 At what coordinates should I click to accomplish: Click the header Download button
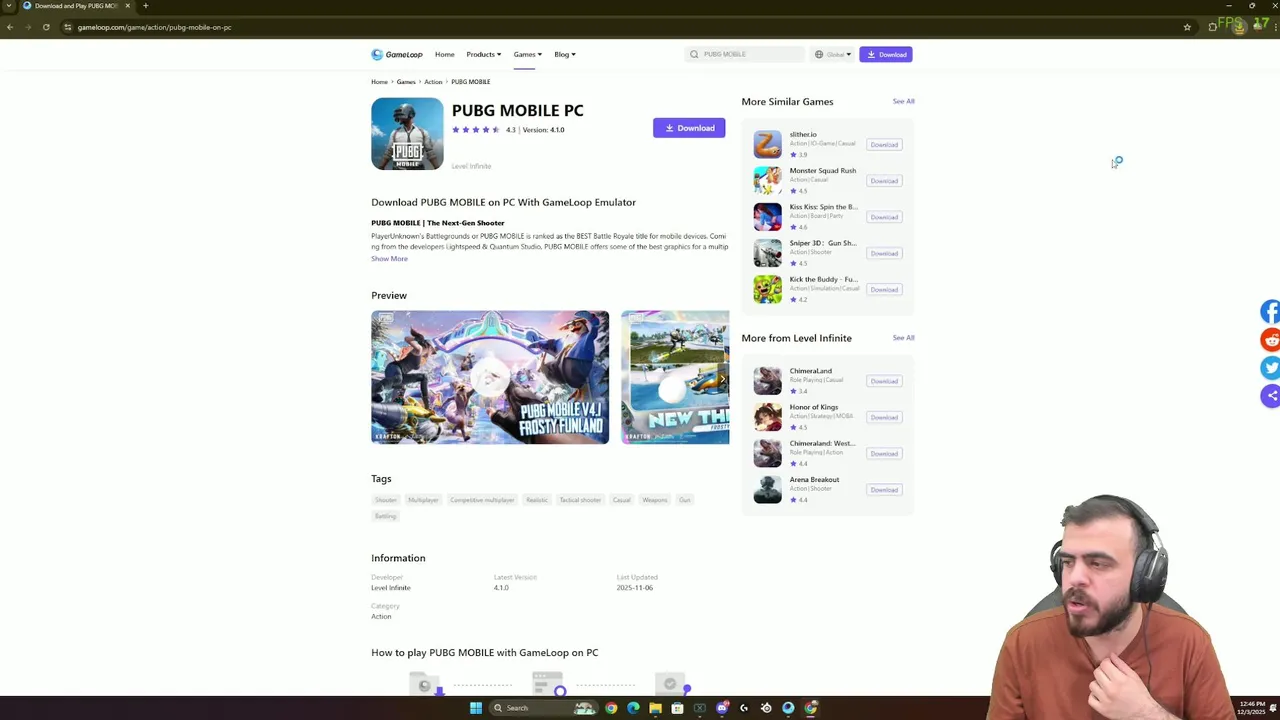click(886, 54)
